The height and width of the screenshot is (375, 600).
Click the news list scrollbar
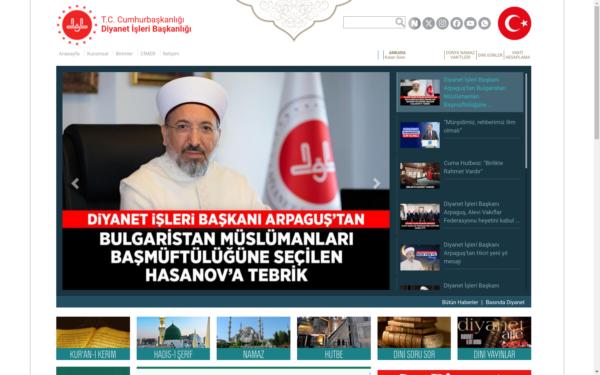pos(527,121)
